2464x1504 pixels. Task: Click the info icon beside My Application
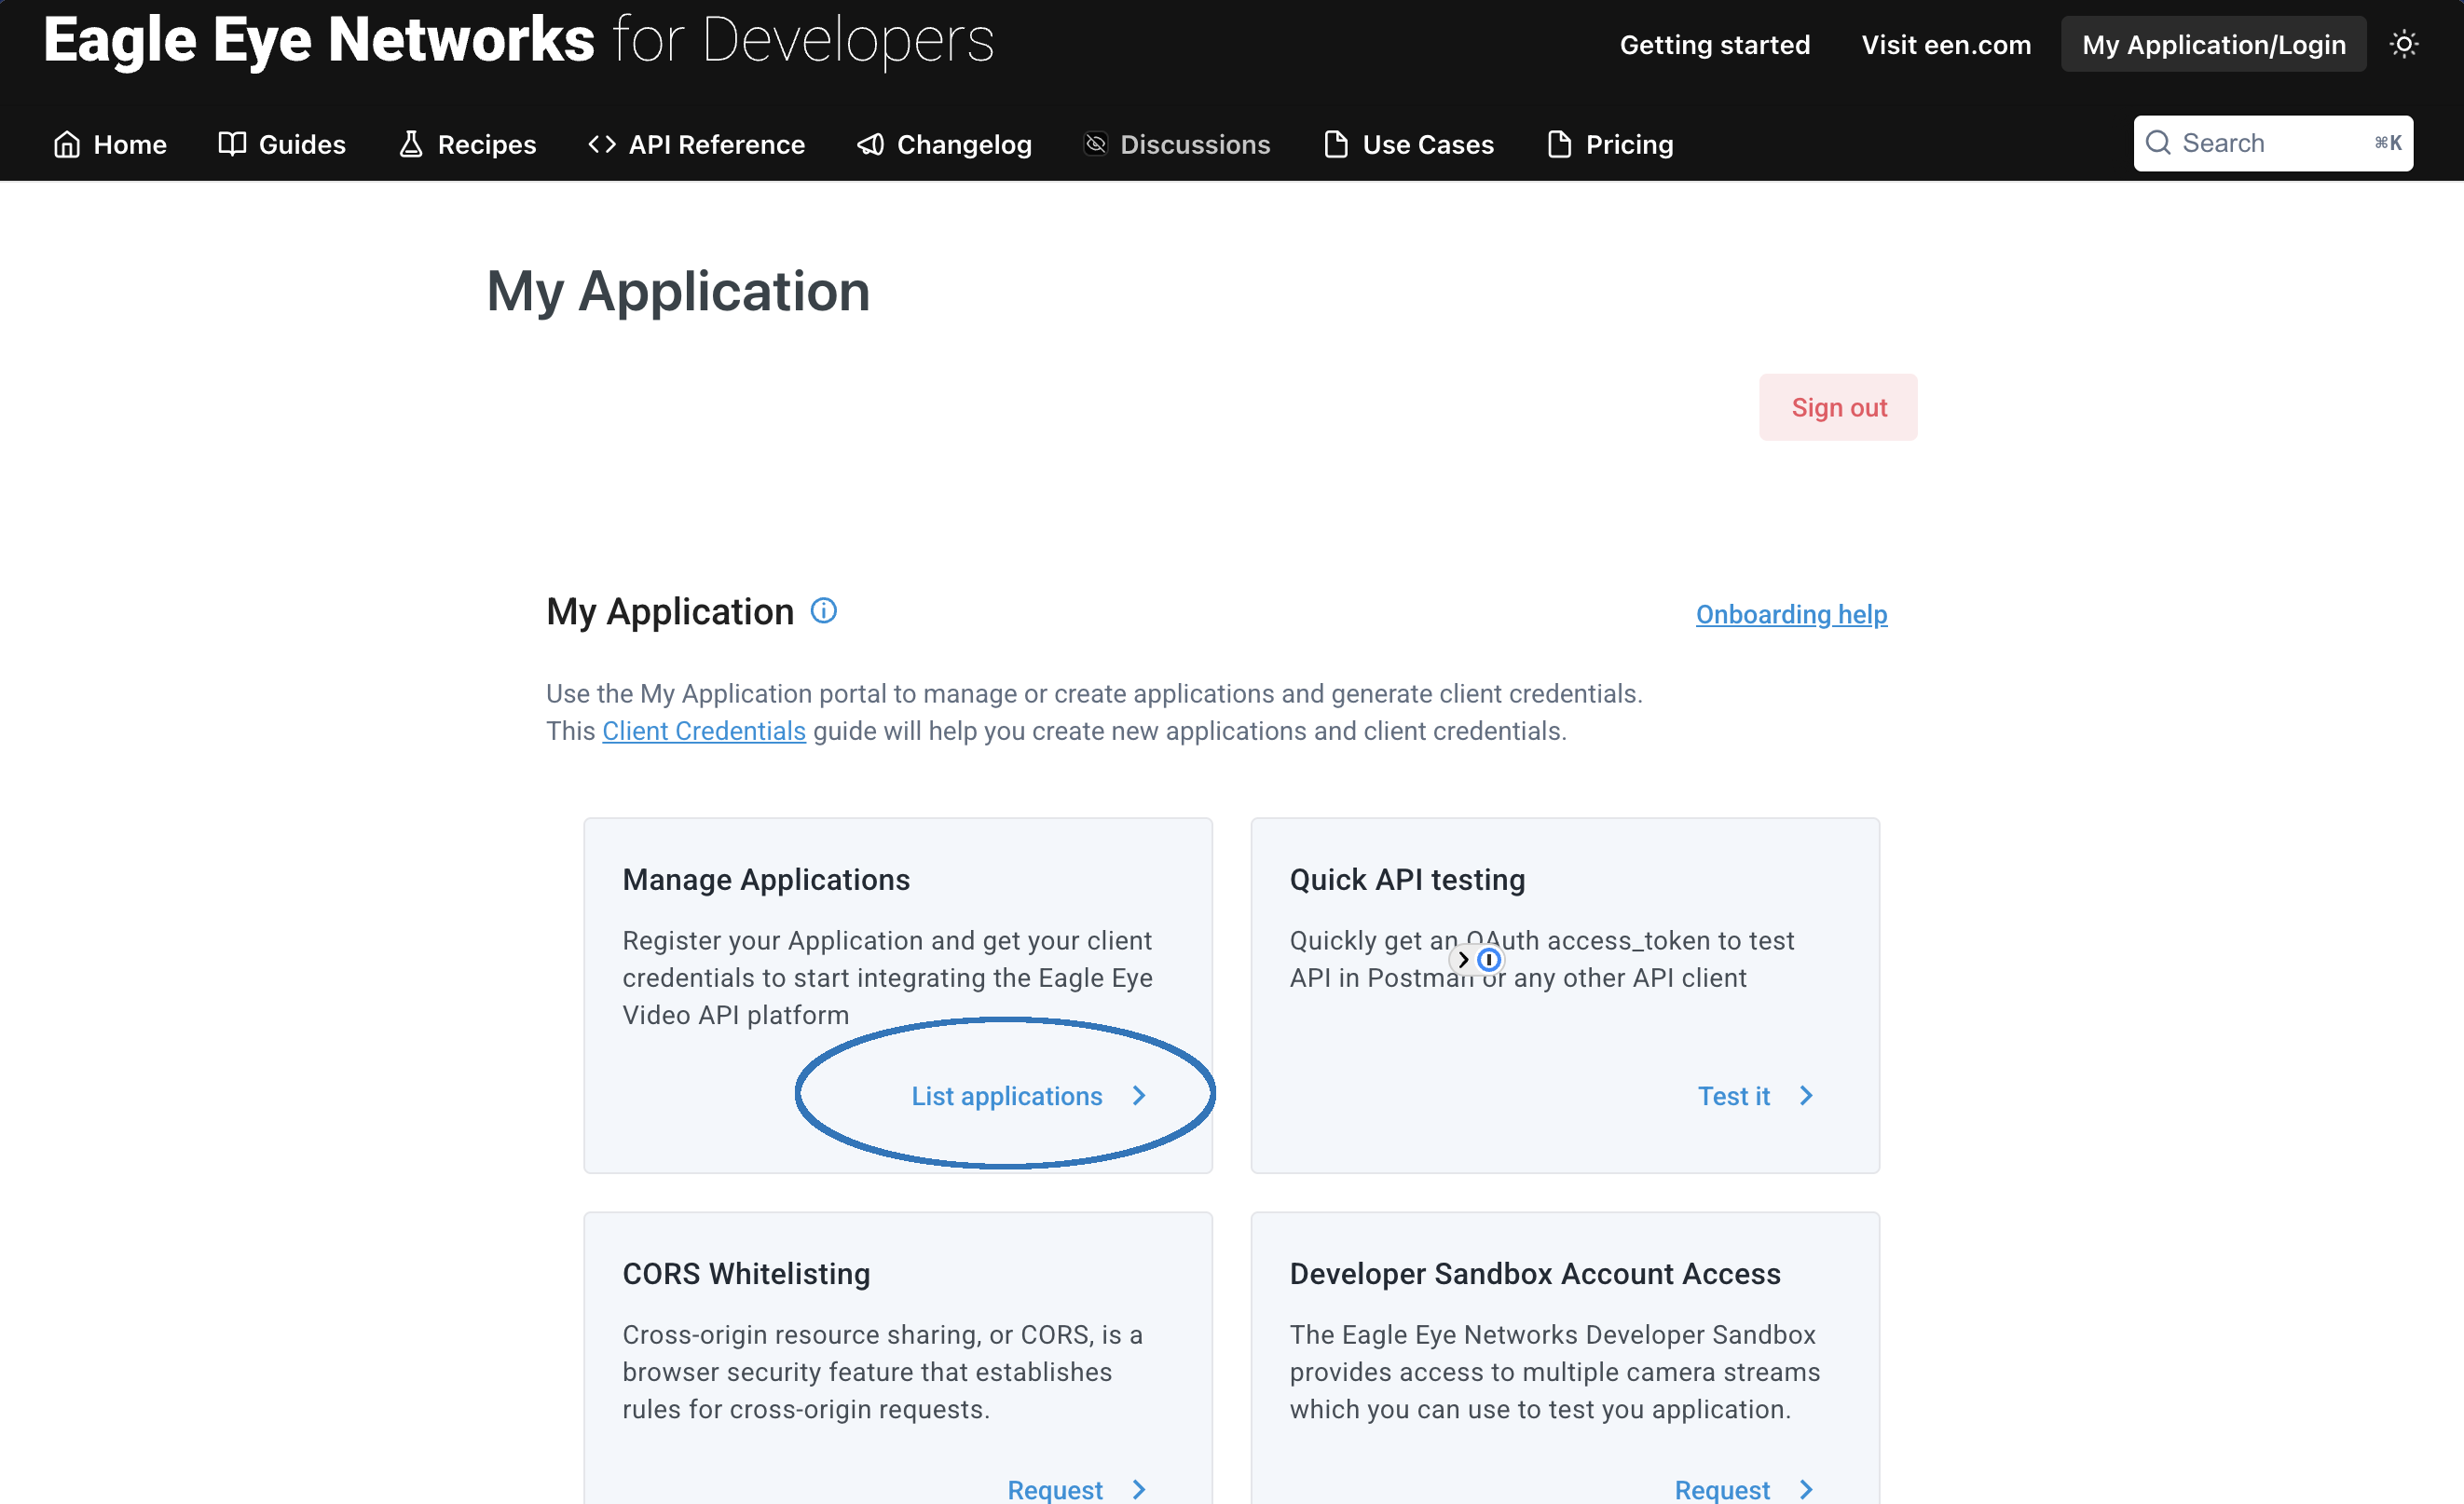tap(823, 610)
